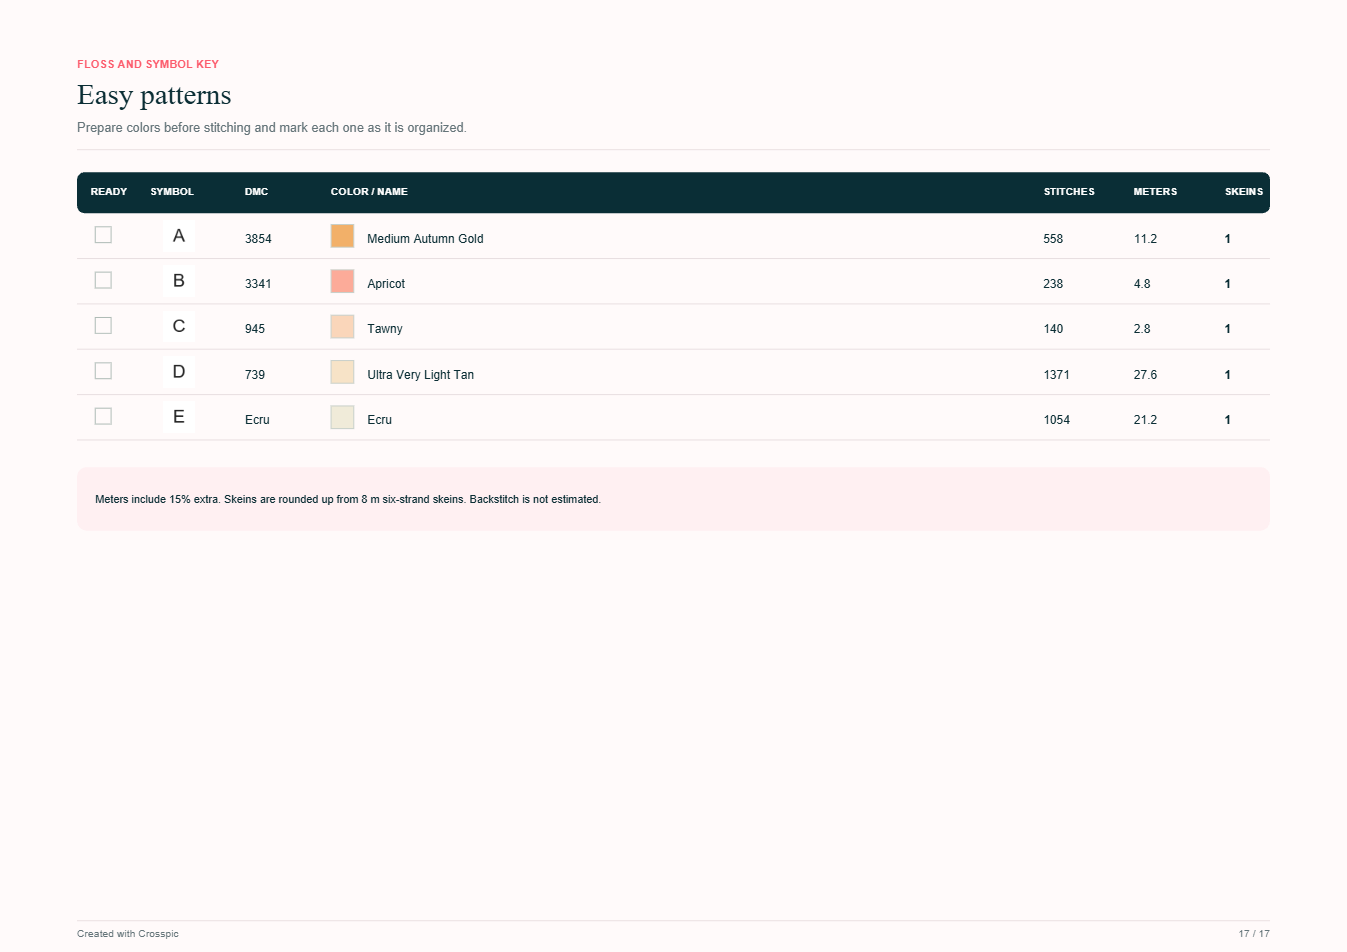Click the DMC column header
The width and height of the screenshot is (1347, 952).
tap(257, 192)
